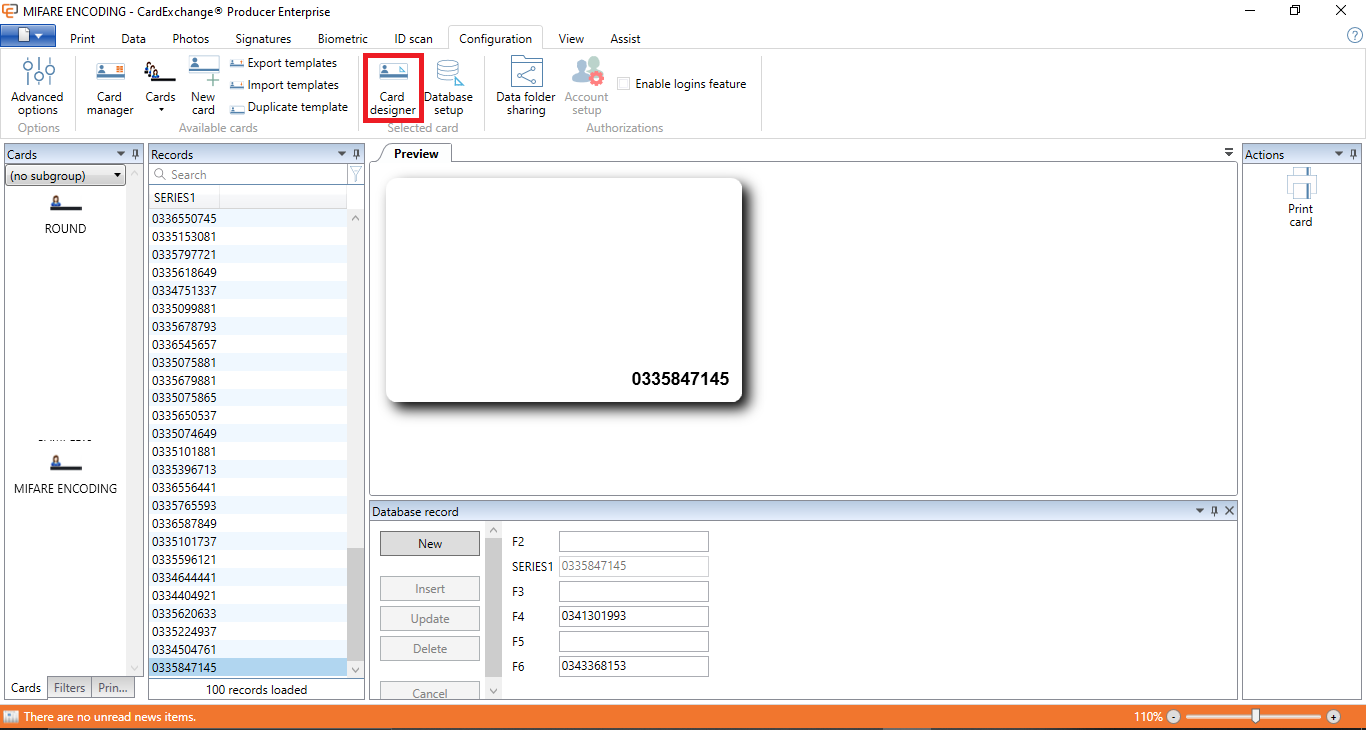Select the MIFARE ENCODING card template
The height and width of the screenshot is (730, 1366).
point(65,475)
